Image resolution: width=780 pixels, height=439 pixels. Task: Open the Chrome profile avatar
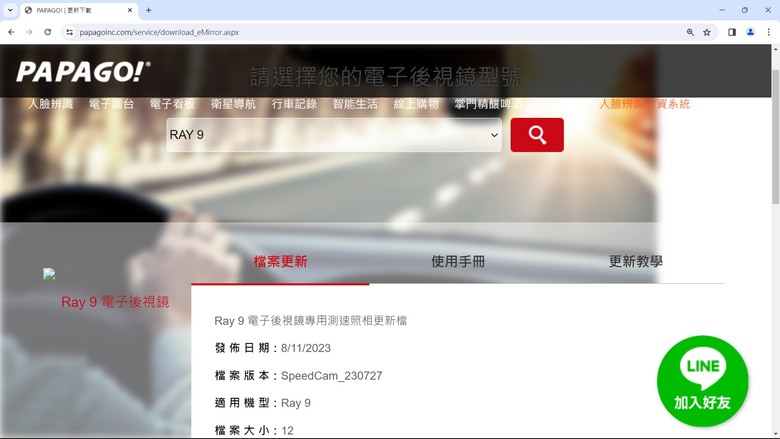tap(750, 32)
